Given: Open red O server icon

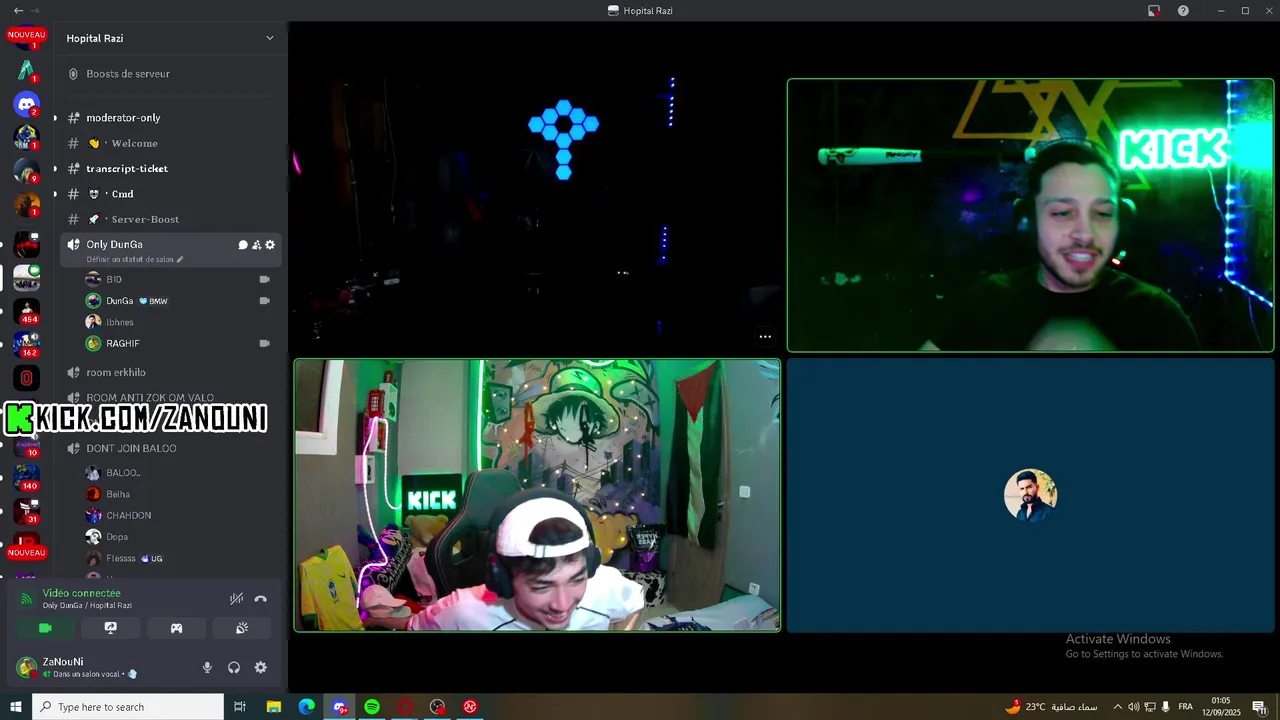Looking at the screenshot, I should point(27,378).
